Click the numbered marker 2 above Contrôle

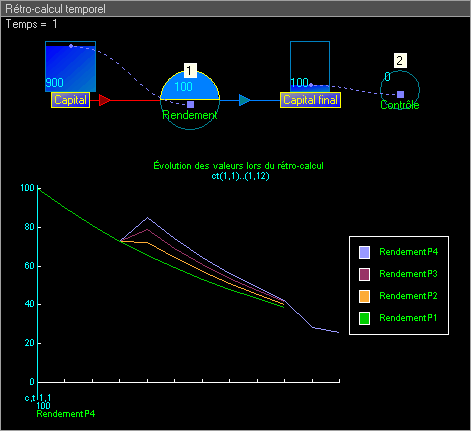(400, 61)
